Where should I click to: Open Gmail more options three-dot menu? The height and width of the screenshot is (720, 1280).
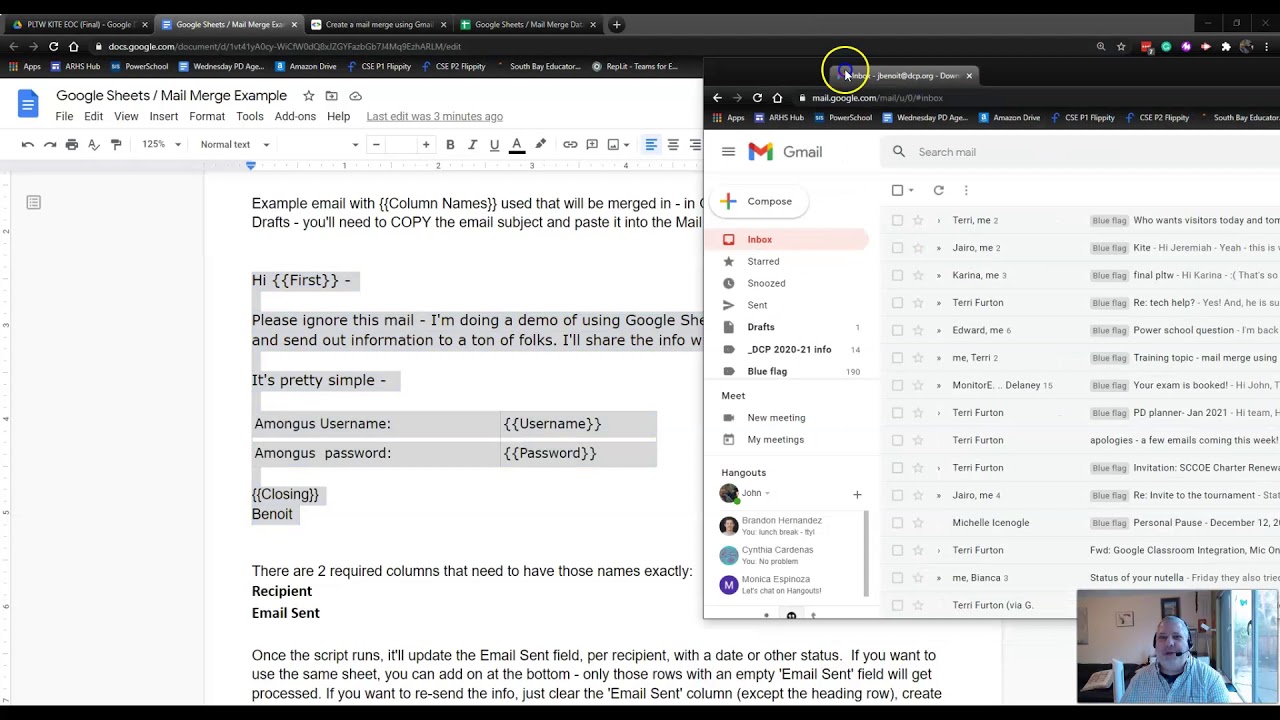966,190
